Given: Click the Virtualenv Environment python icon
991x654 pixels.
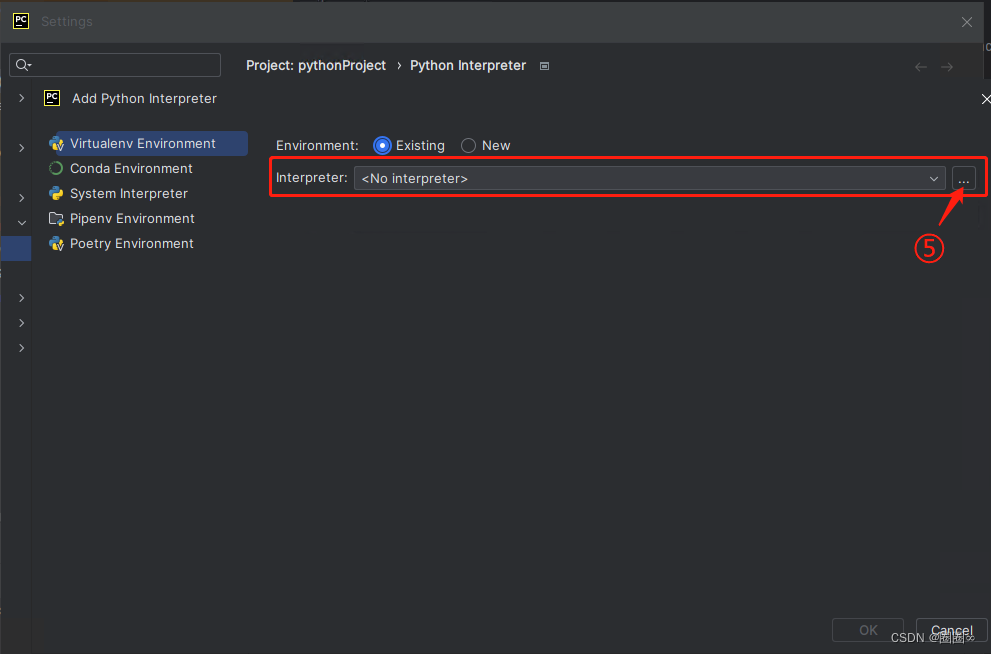Looking at the screenshot, I should tap(56, 143).
